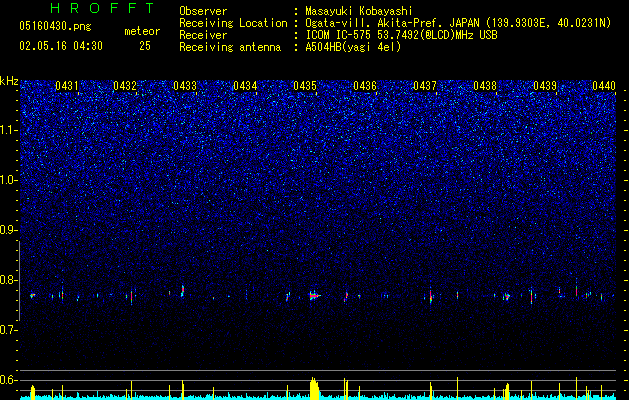
Task: Click the Observer label
Action: (x=203, y=11)
